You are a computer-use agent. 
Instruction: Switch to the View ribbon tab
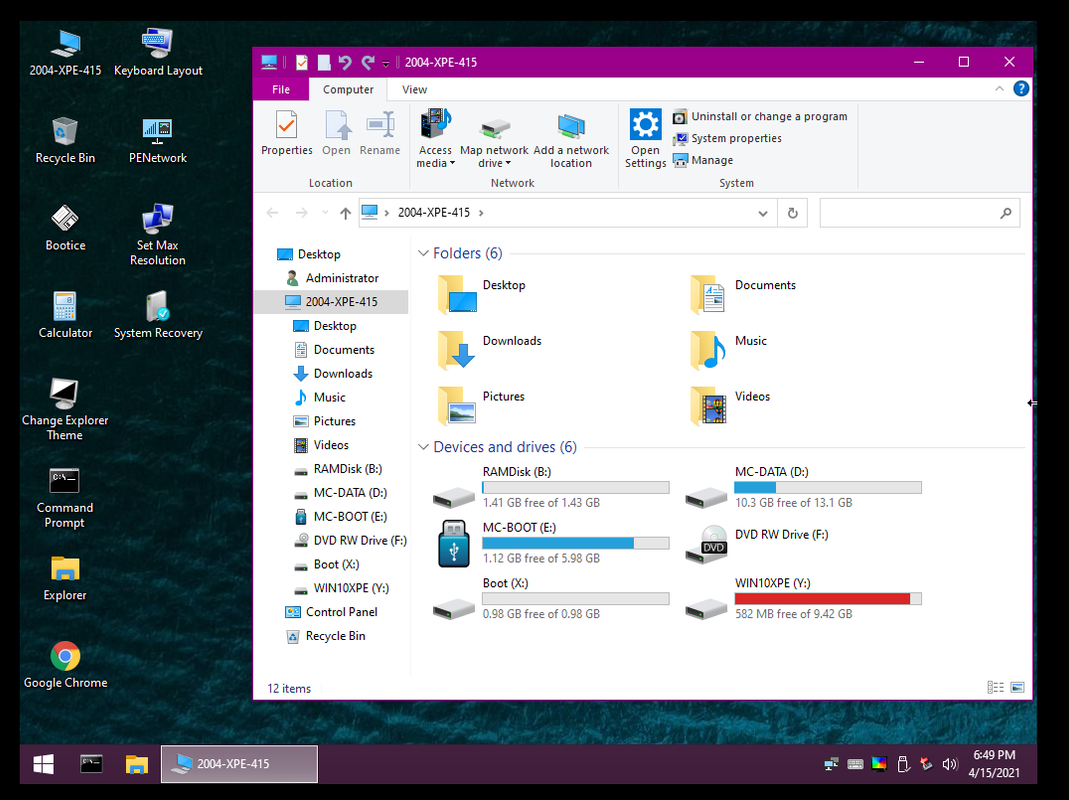coord(414,89)
